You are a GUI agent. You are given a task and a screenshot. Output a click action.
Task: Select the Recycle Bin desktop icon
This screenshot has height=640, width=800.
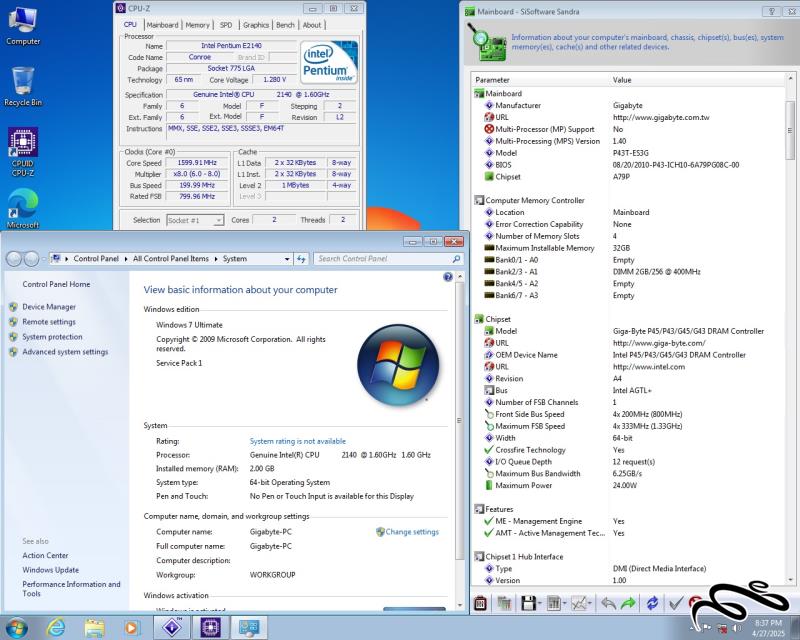pyautogui.click(x=22, y=87)
